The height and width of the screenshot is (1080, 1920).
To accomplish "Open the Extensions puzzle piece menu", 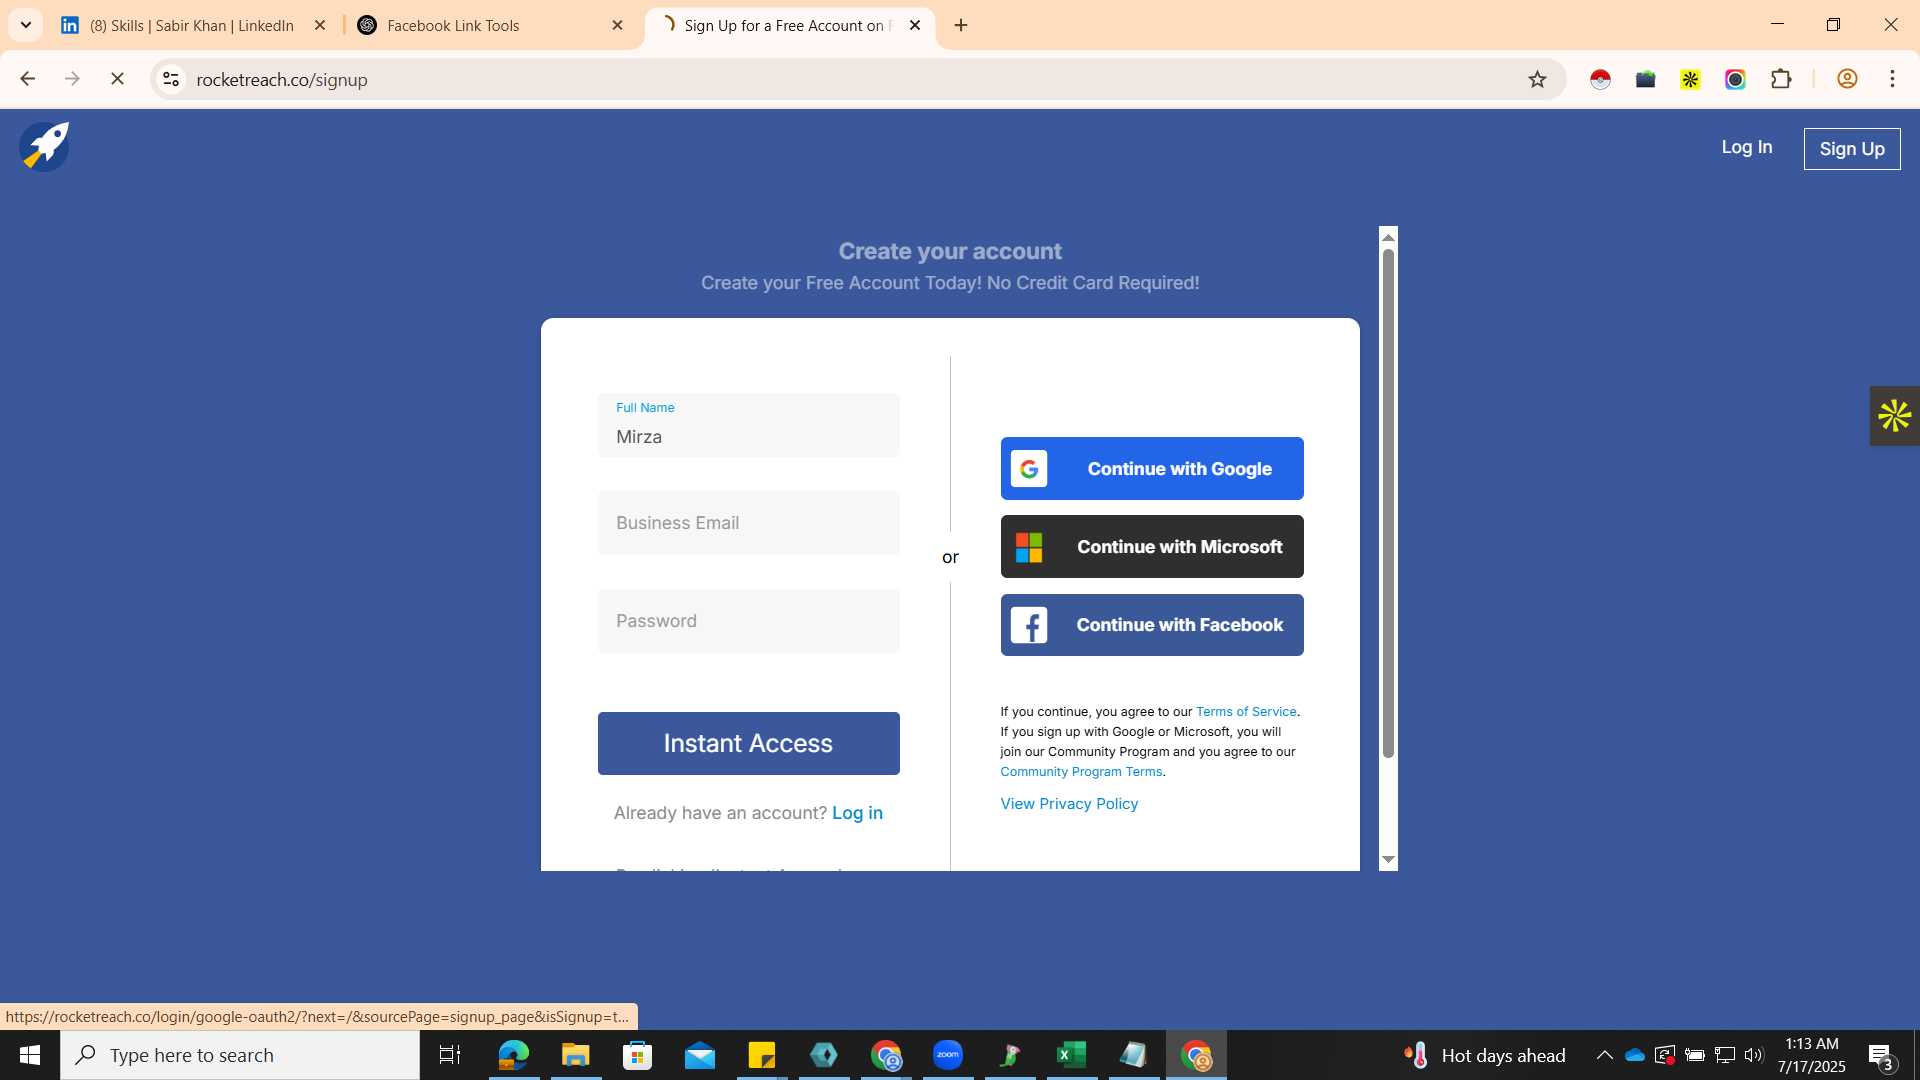I will tap(1781, 79).
